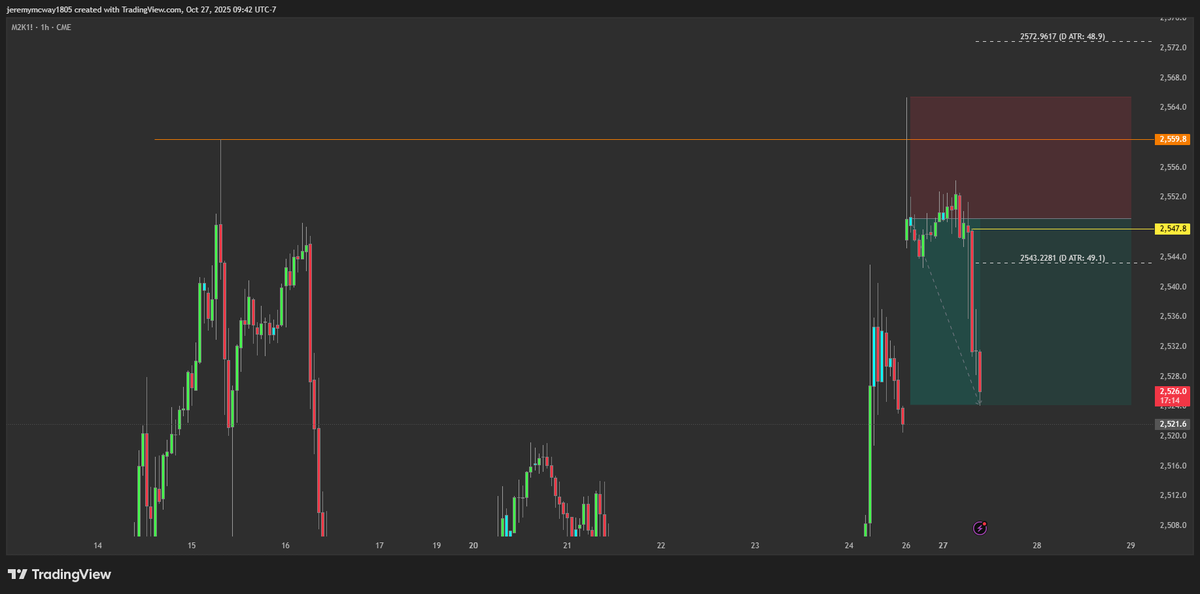The image size is (1200, 594).
Task: Click date label 24 on time axis
Action: point(849,546)
